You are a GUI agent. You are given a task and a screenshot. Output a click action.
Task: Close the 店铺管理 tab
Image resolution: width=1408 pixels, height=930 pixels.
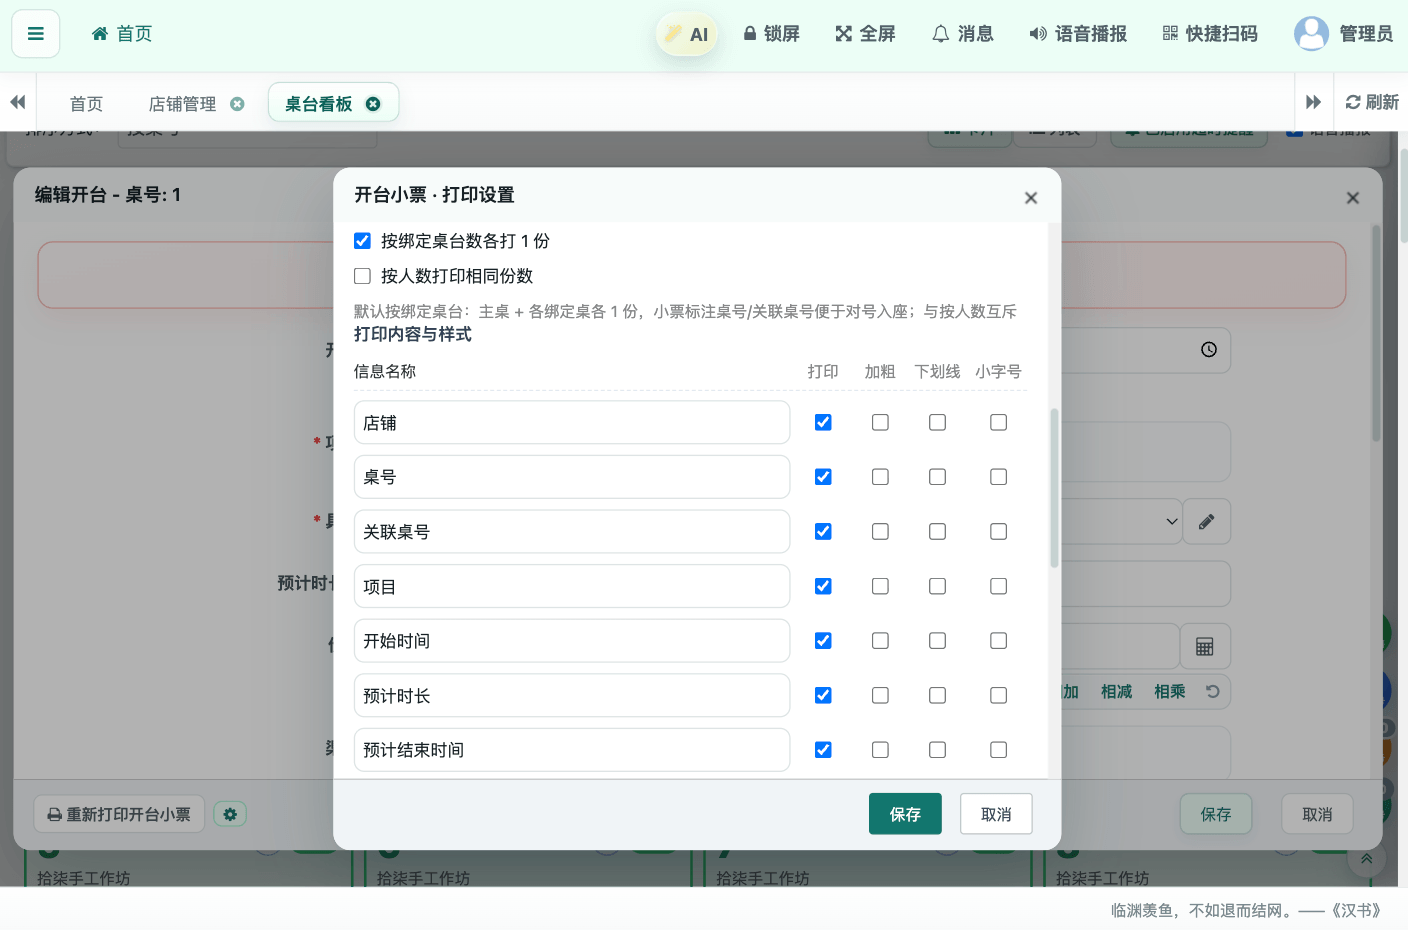click(237, 104)
